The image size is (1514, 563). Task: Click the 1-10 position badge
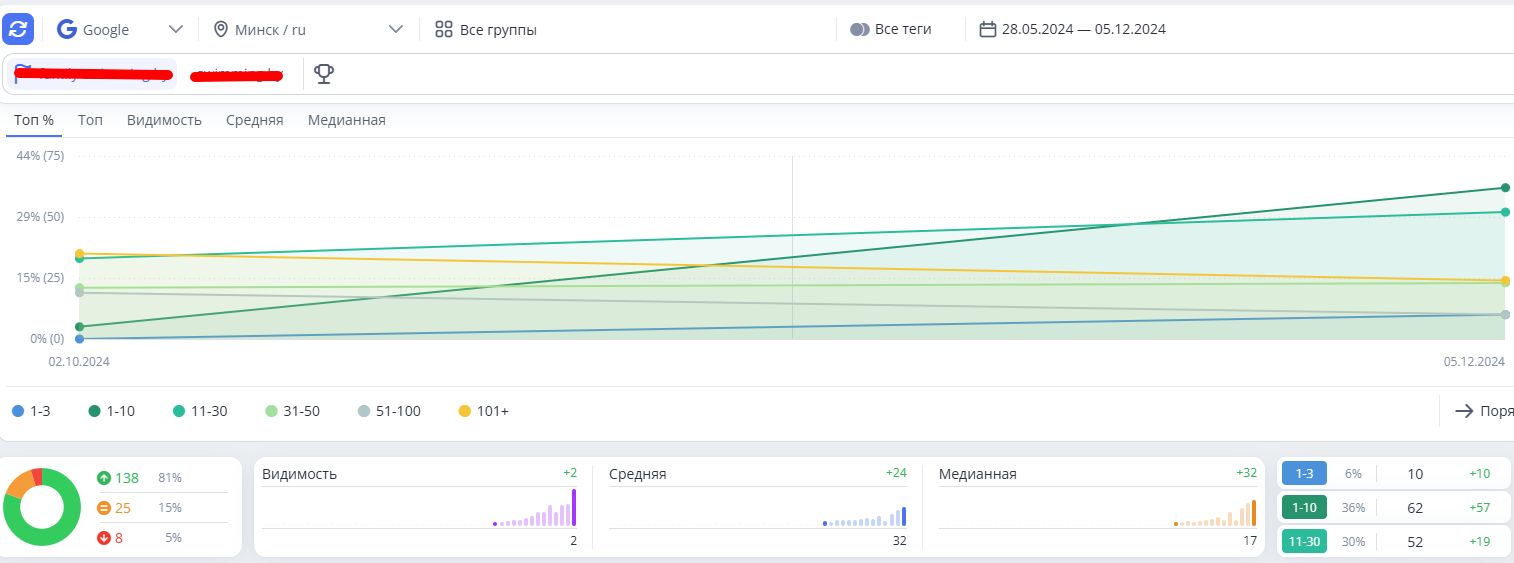tap(1303, 507)
